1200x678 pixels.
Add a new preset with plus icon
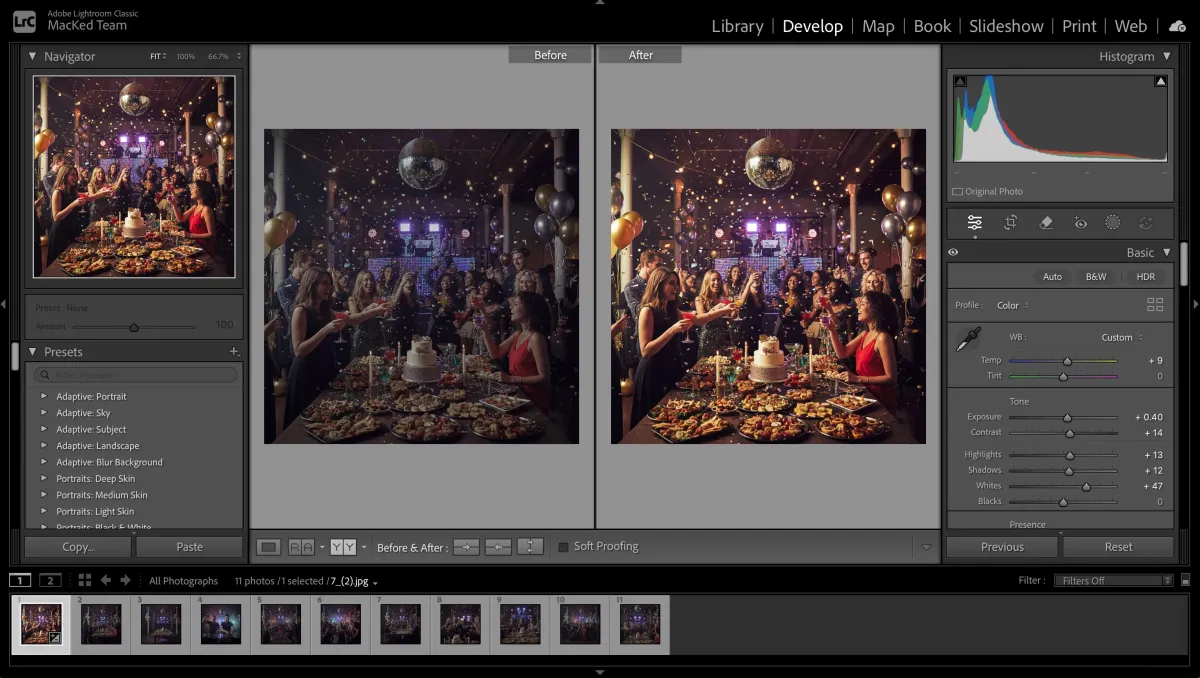[234, 352]
